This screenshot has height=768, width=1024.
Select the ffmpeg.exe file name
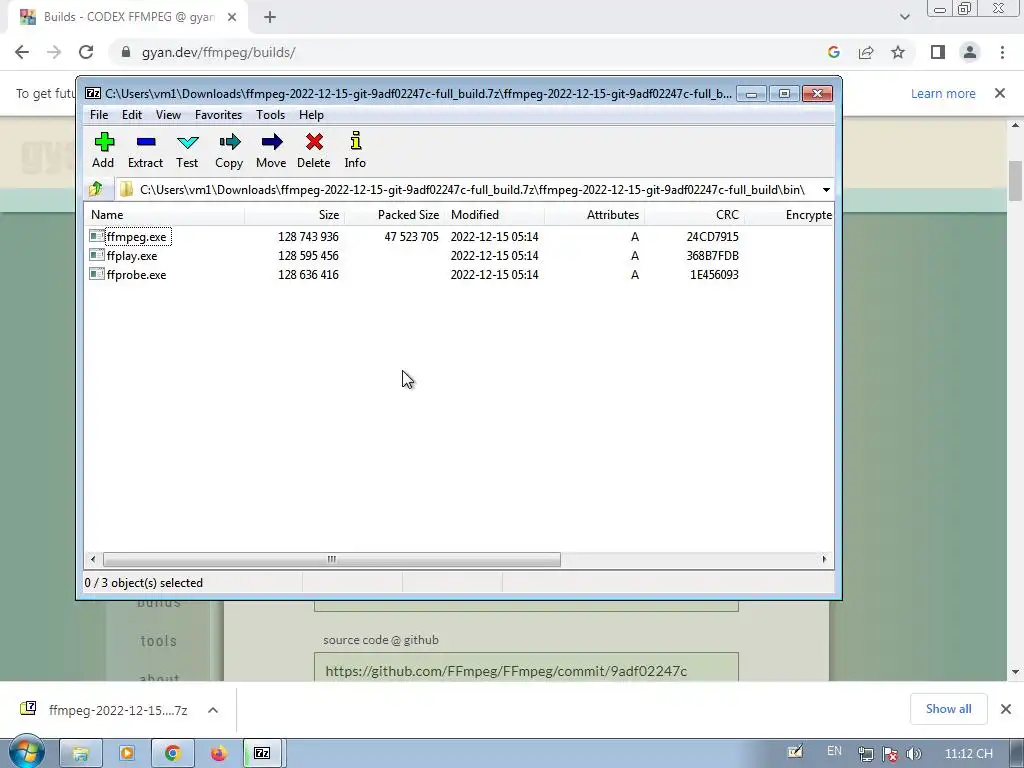click(136, 236)
